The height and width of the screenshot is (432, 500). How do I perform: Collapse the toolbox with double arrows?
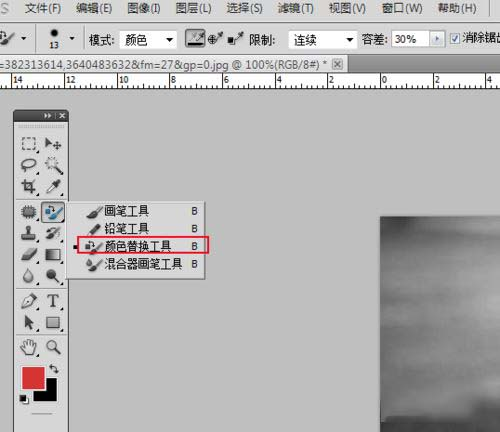tap(47, 116)
